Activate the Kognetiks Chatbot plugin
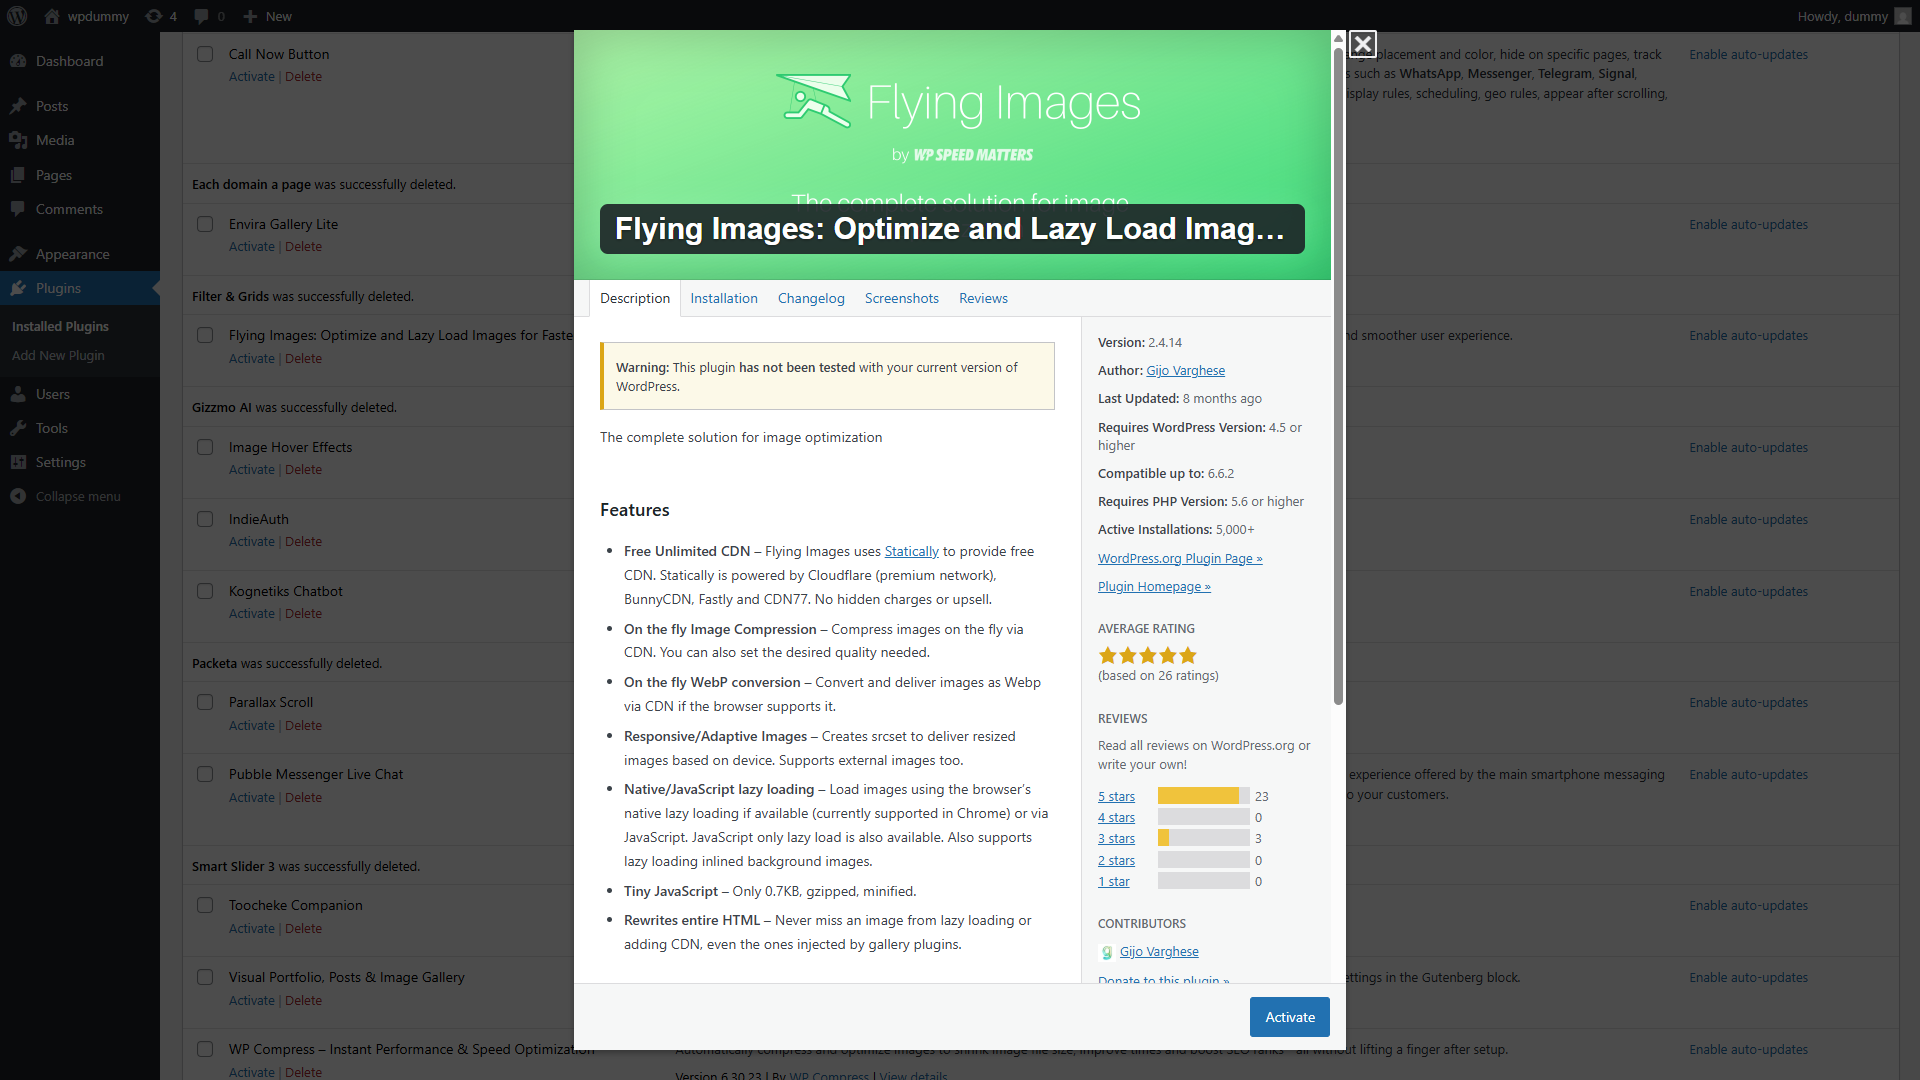The height and width of the screenshot is (1080, 1920). [251, 614]
